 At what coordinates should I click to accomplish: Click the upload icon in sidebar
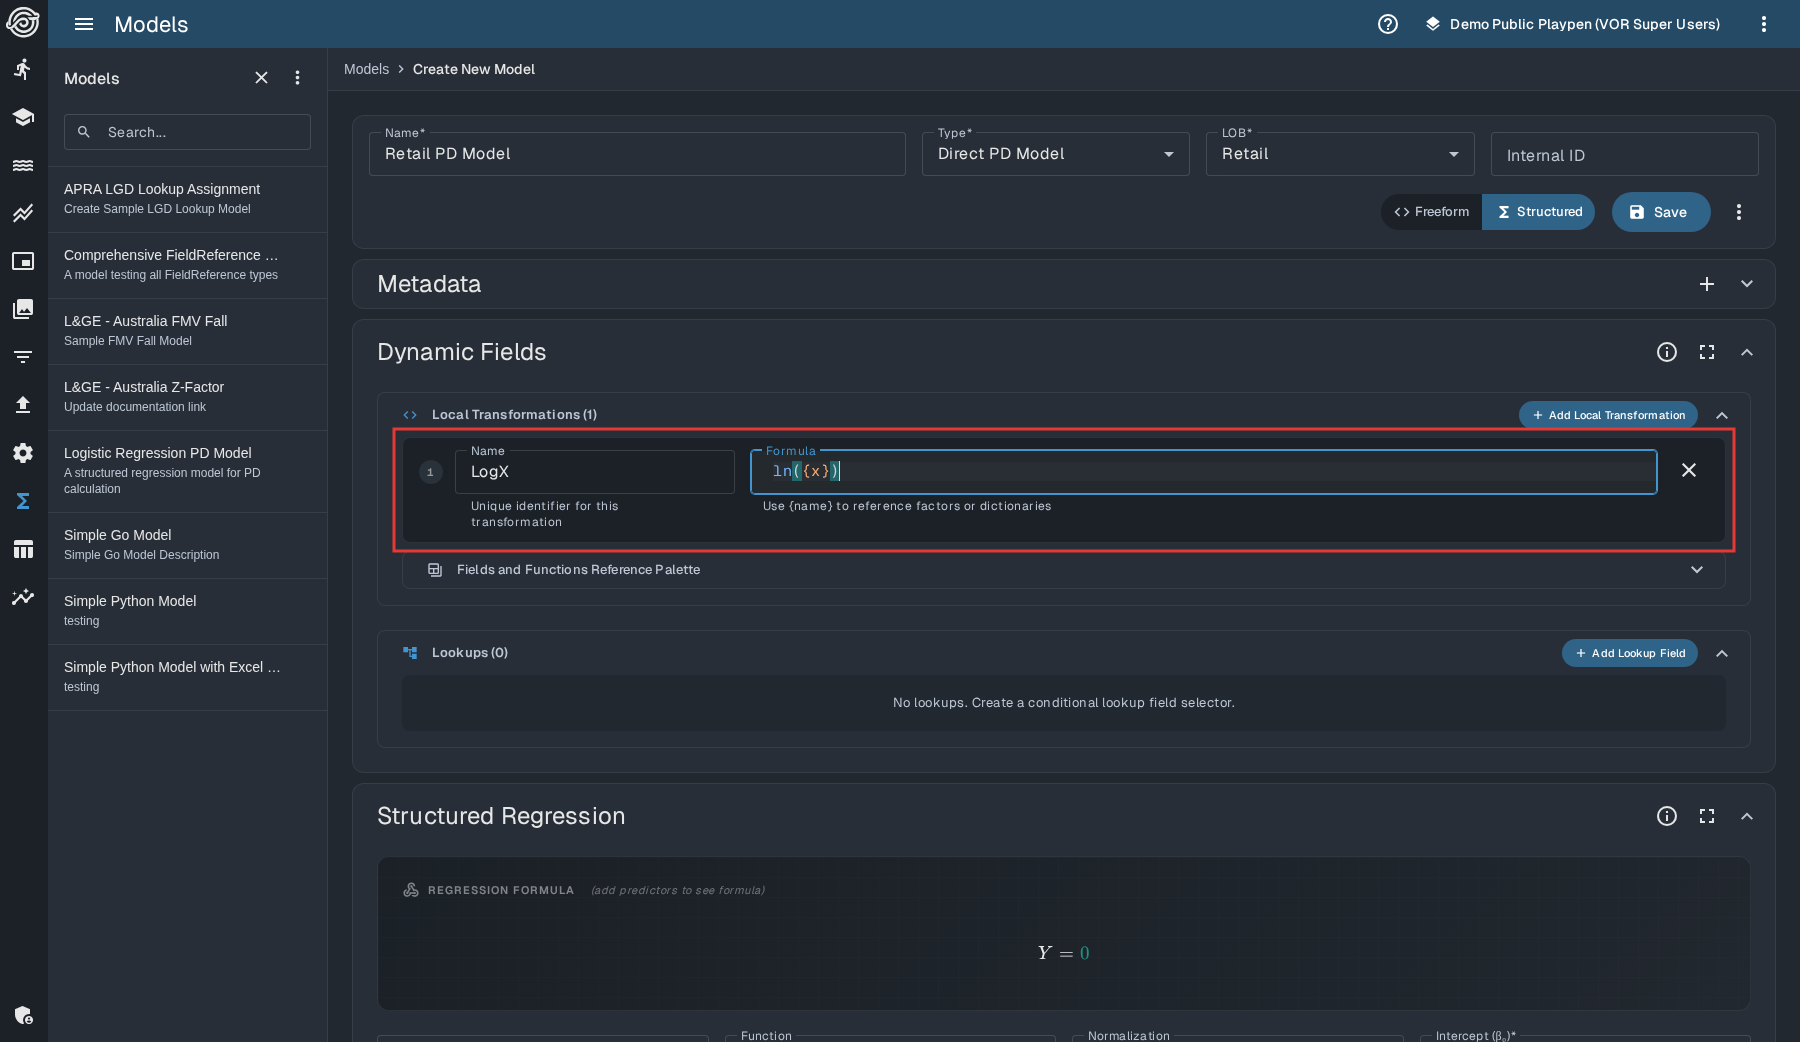[23, 405]
